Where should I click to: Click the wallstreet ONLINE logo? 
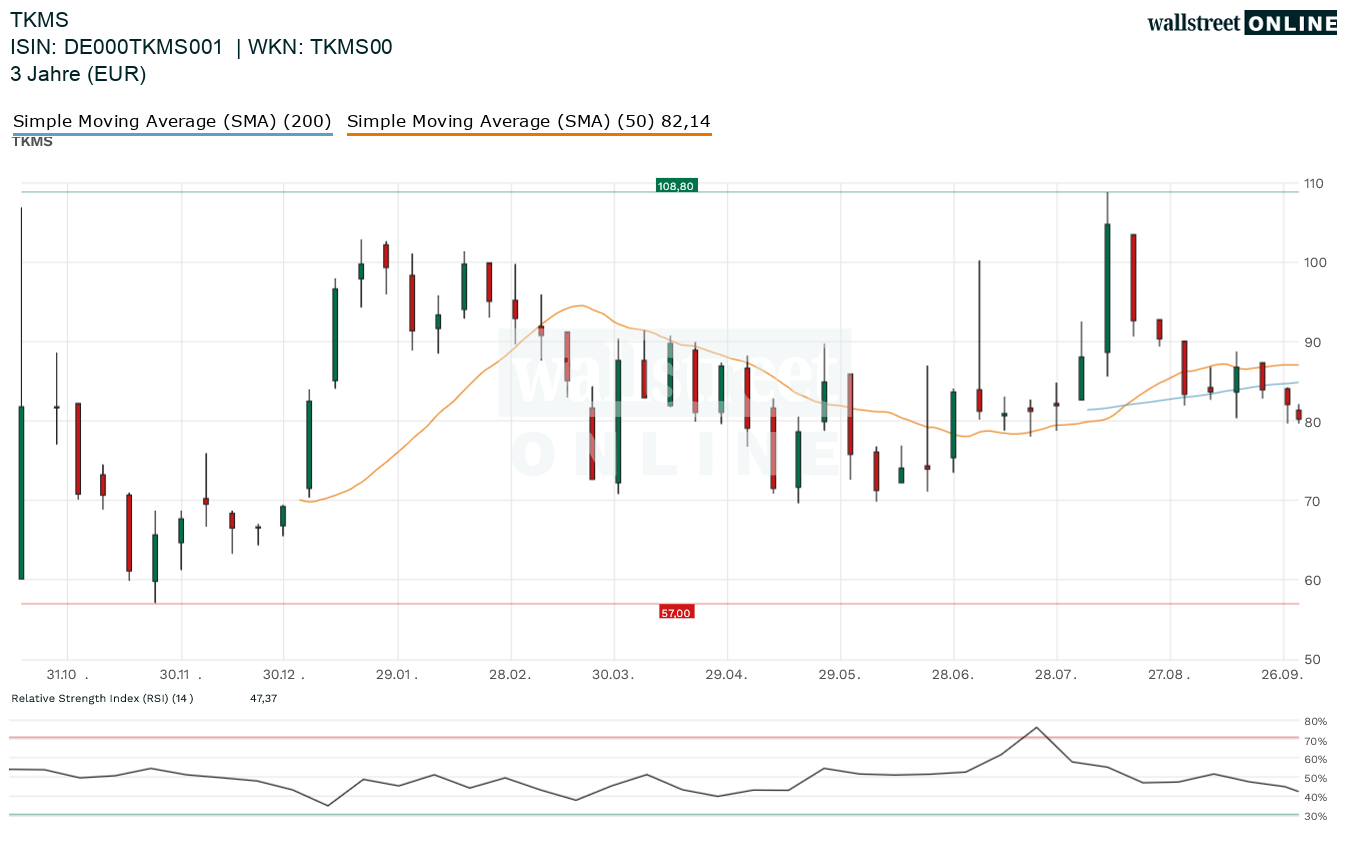click(1242, 23)
